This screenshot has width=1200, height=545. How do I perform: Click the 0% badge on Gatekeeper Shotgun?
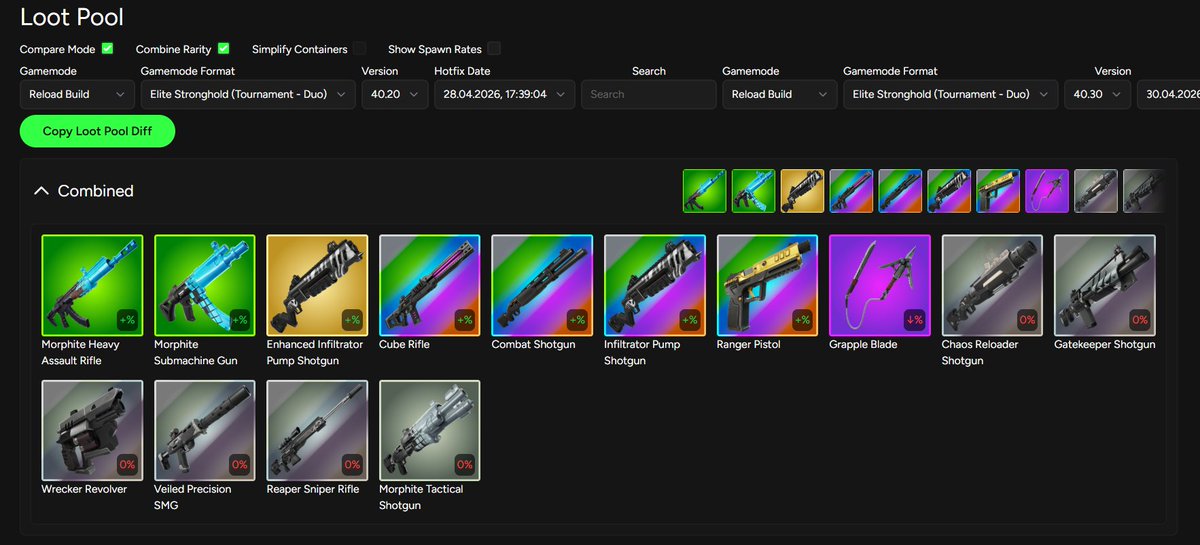click(1139, 320)
